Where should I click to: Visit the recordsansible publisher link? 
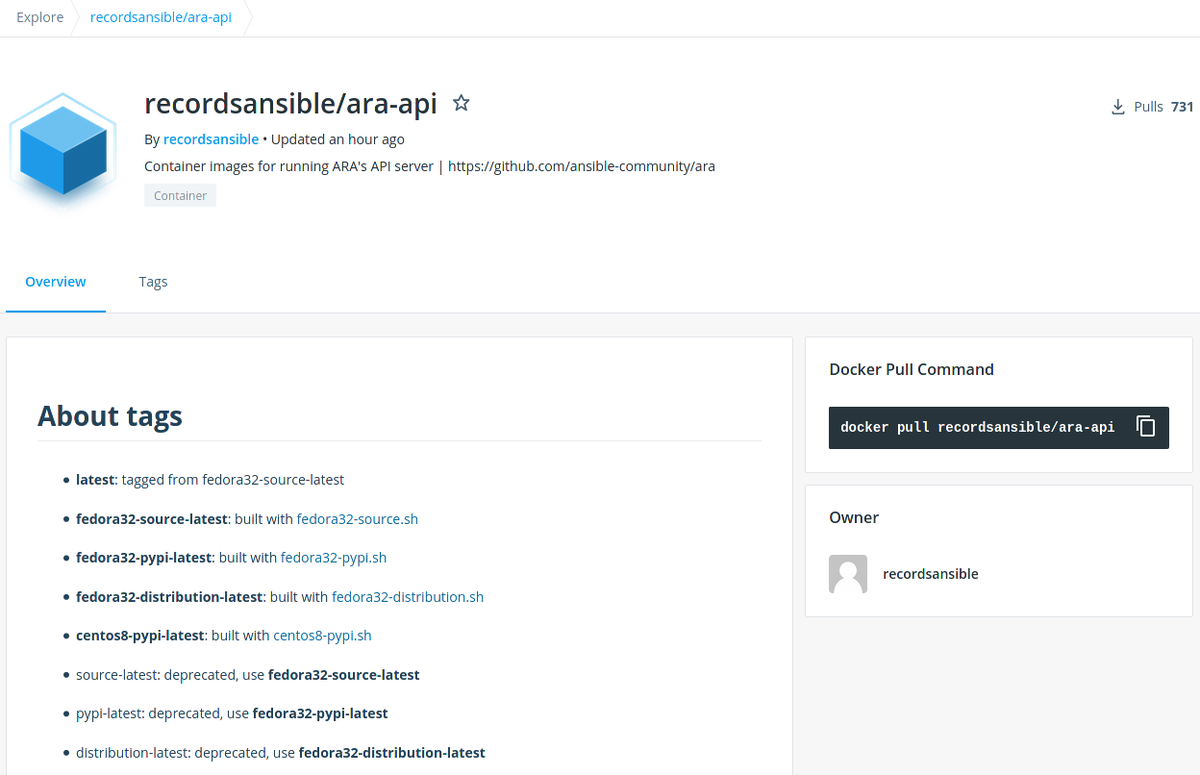pos(211,139)
